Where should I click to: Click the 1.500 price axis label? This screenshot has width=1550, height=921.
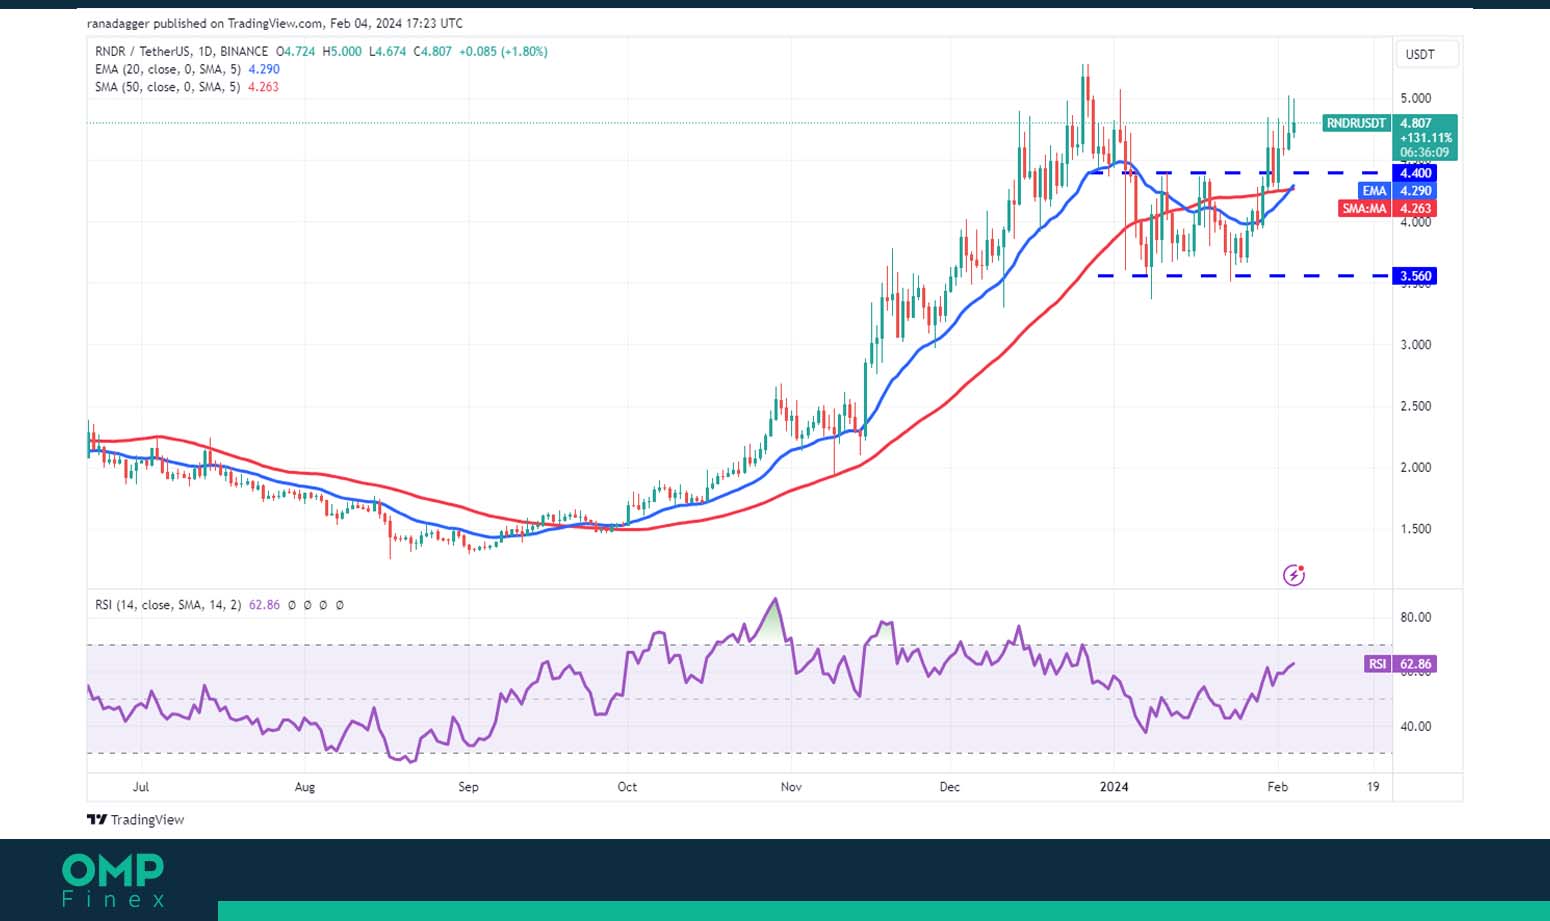[x=1416, y=529]
